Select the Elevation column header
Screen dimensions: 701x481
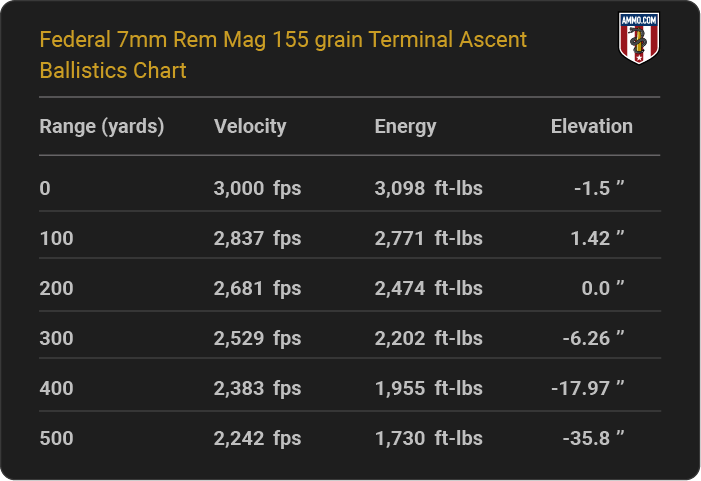[591, 127]
